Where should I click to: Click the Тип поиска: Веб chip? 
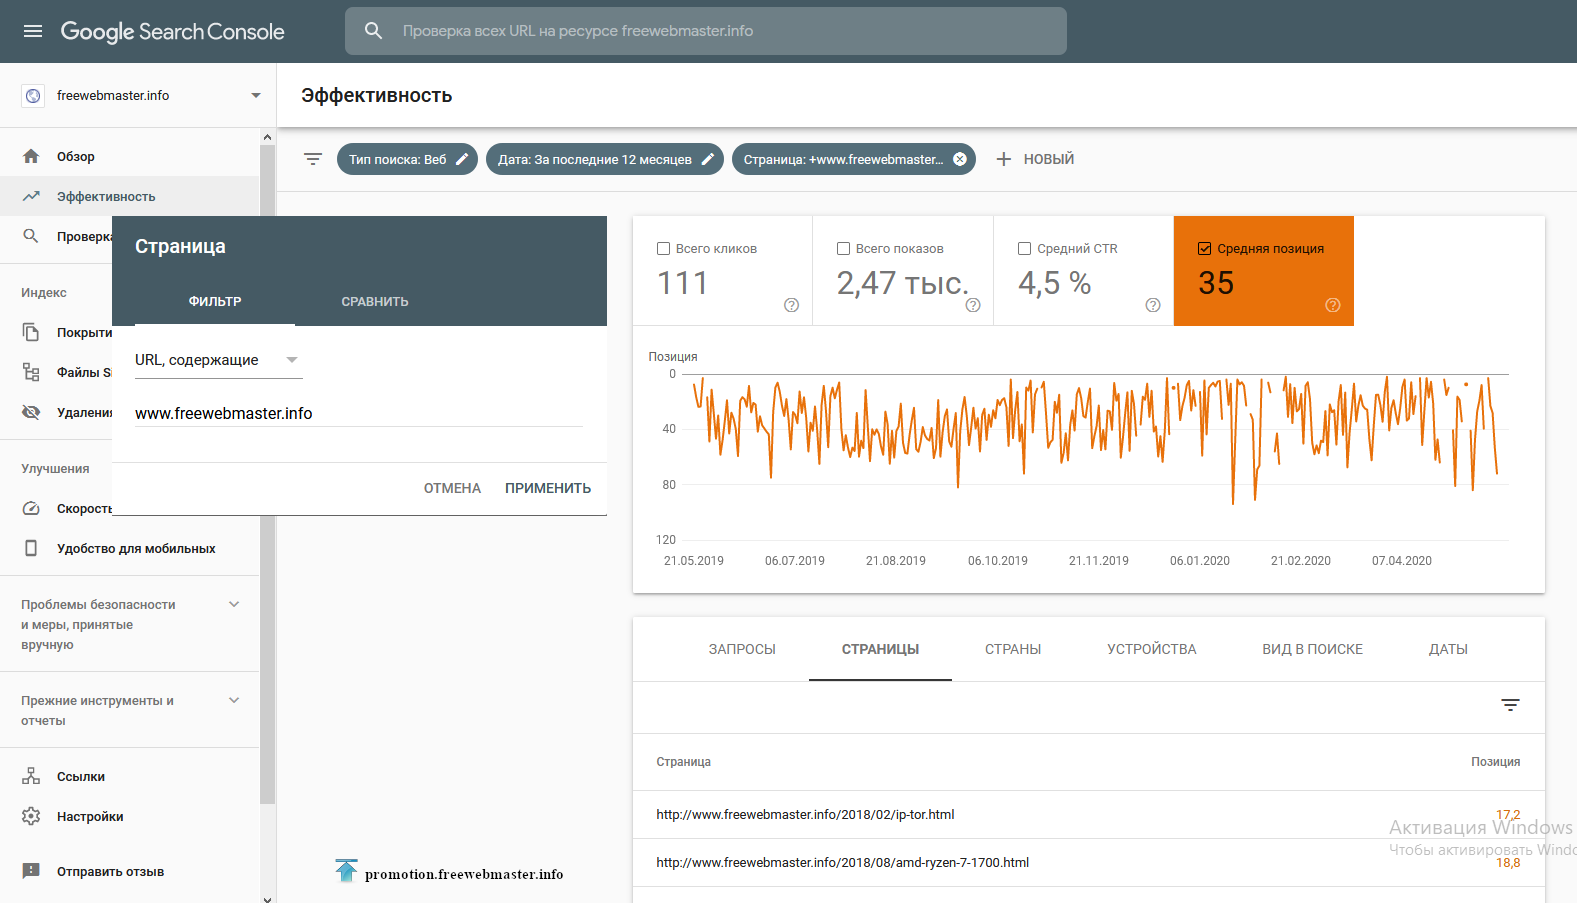point(407,159)
